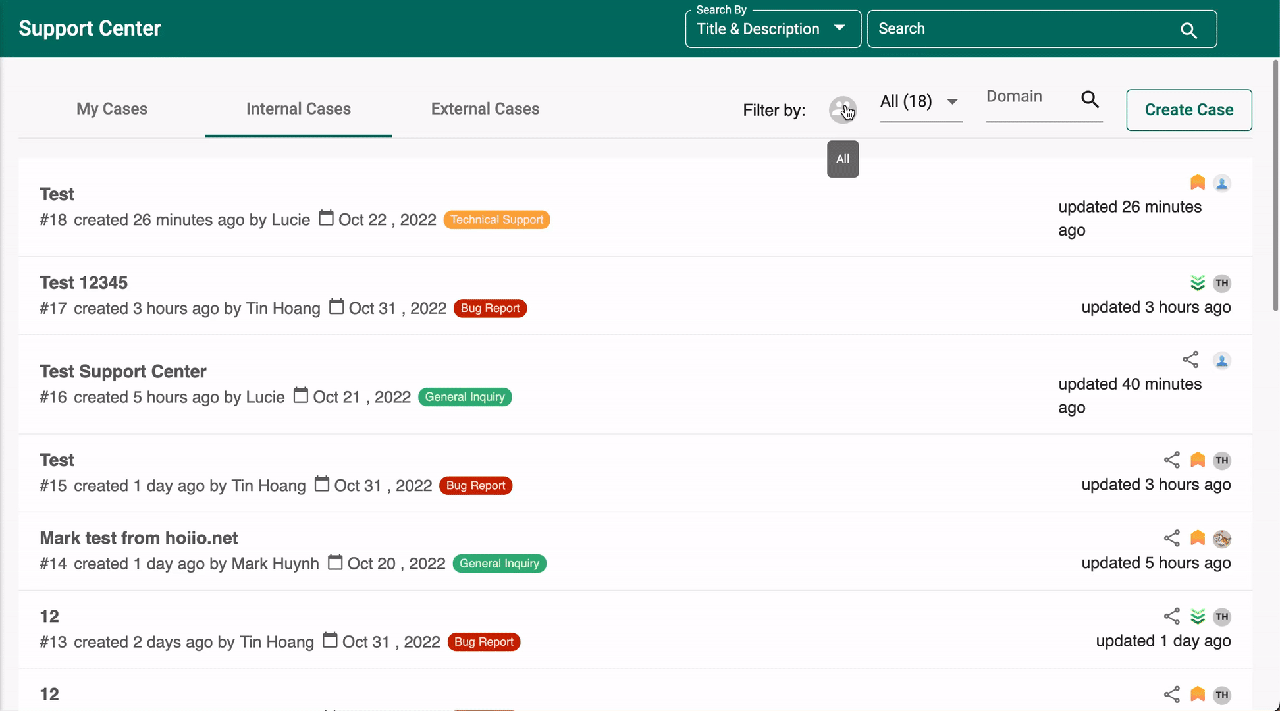The height and width of the screenshot is (711, 1280).
Task: Click the Create Case button
Action: [1189, 110]
